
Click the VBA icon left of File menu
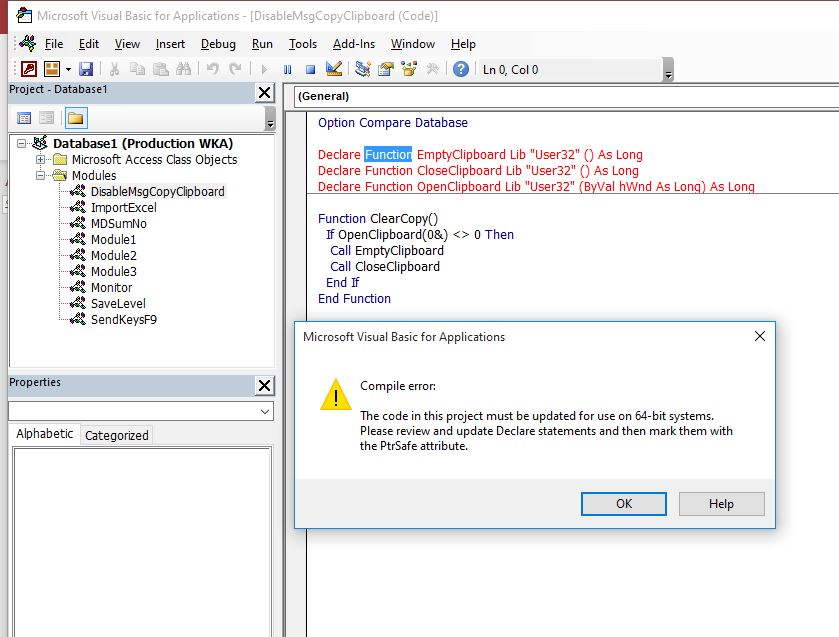click(27, 43)
